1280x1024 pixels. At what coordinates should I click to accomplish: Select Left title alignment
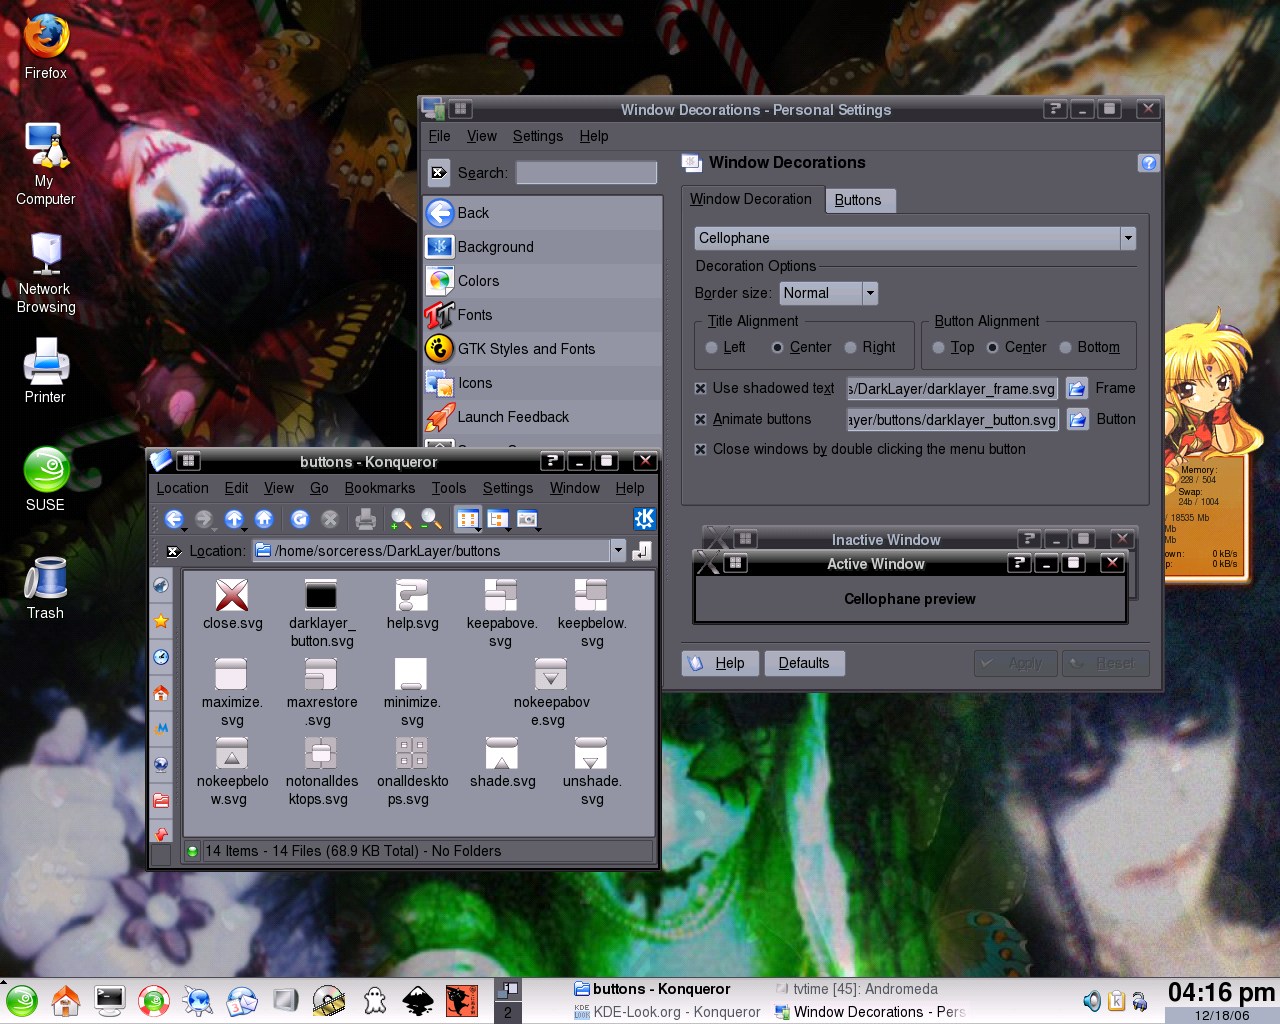pyautogui.click(x=711, y=347)
